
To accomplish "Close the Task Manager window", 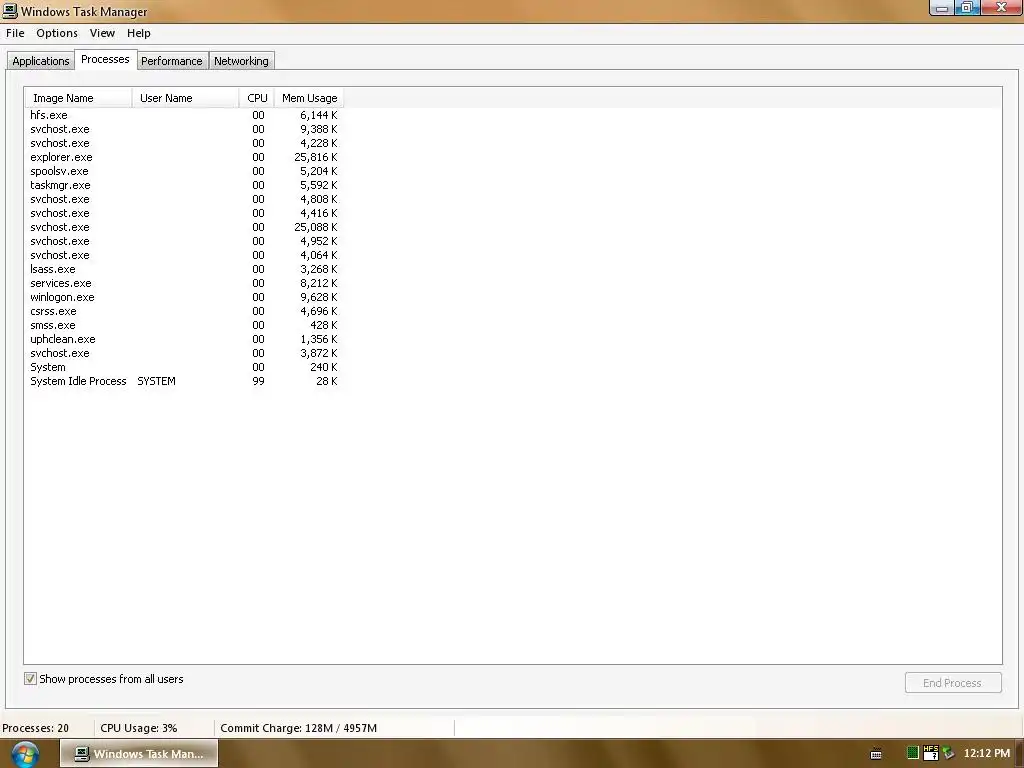I will click(x=1001, y=8).
